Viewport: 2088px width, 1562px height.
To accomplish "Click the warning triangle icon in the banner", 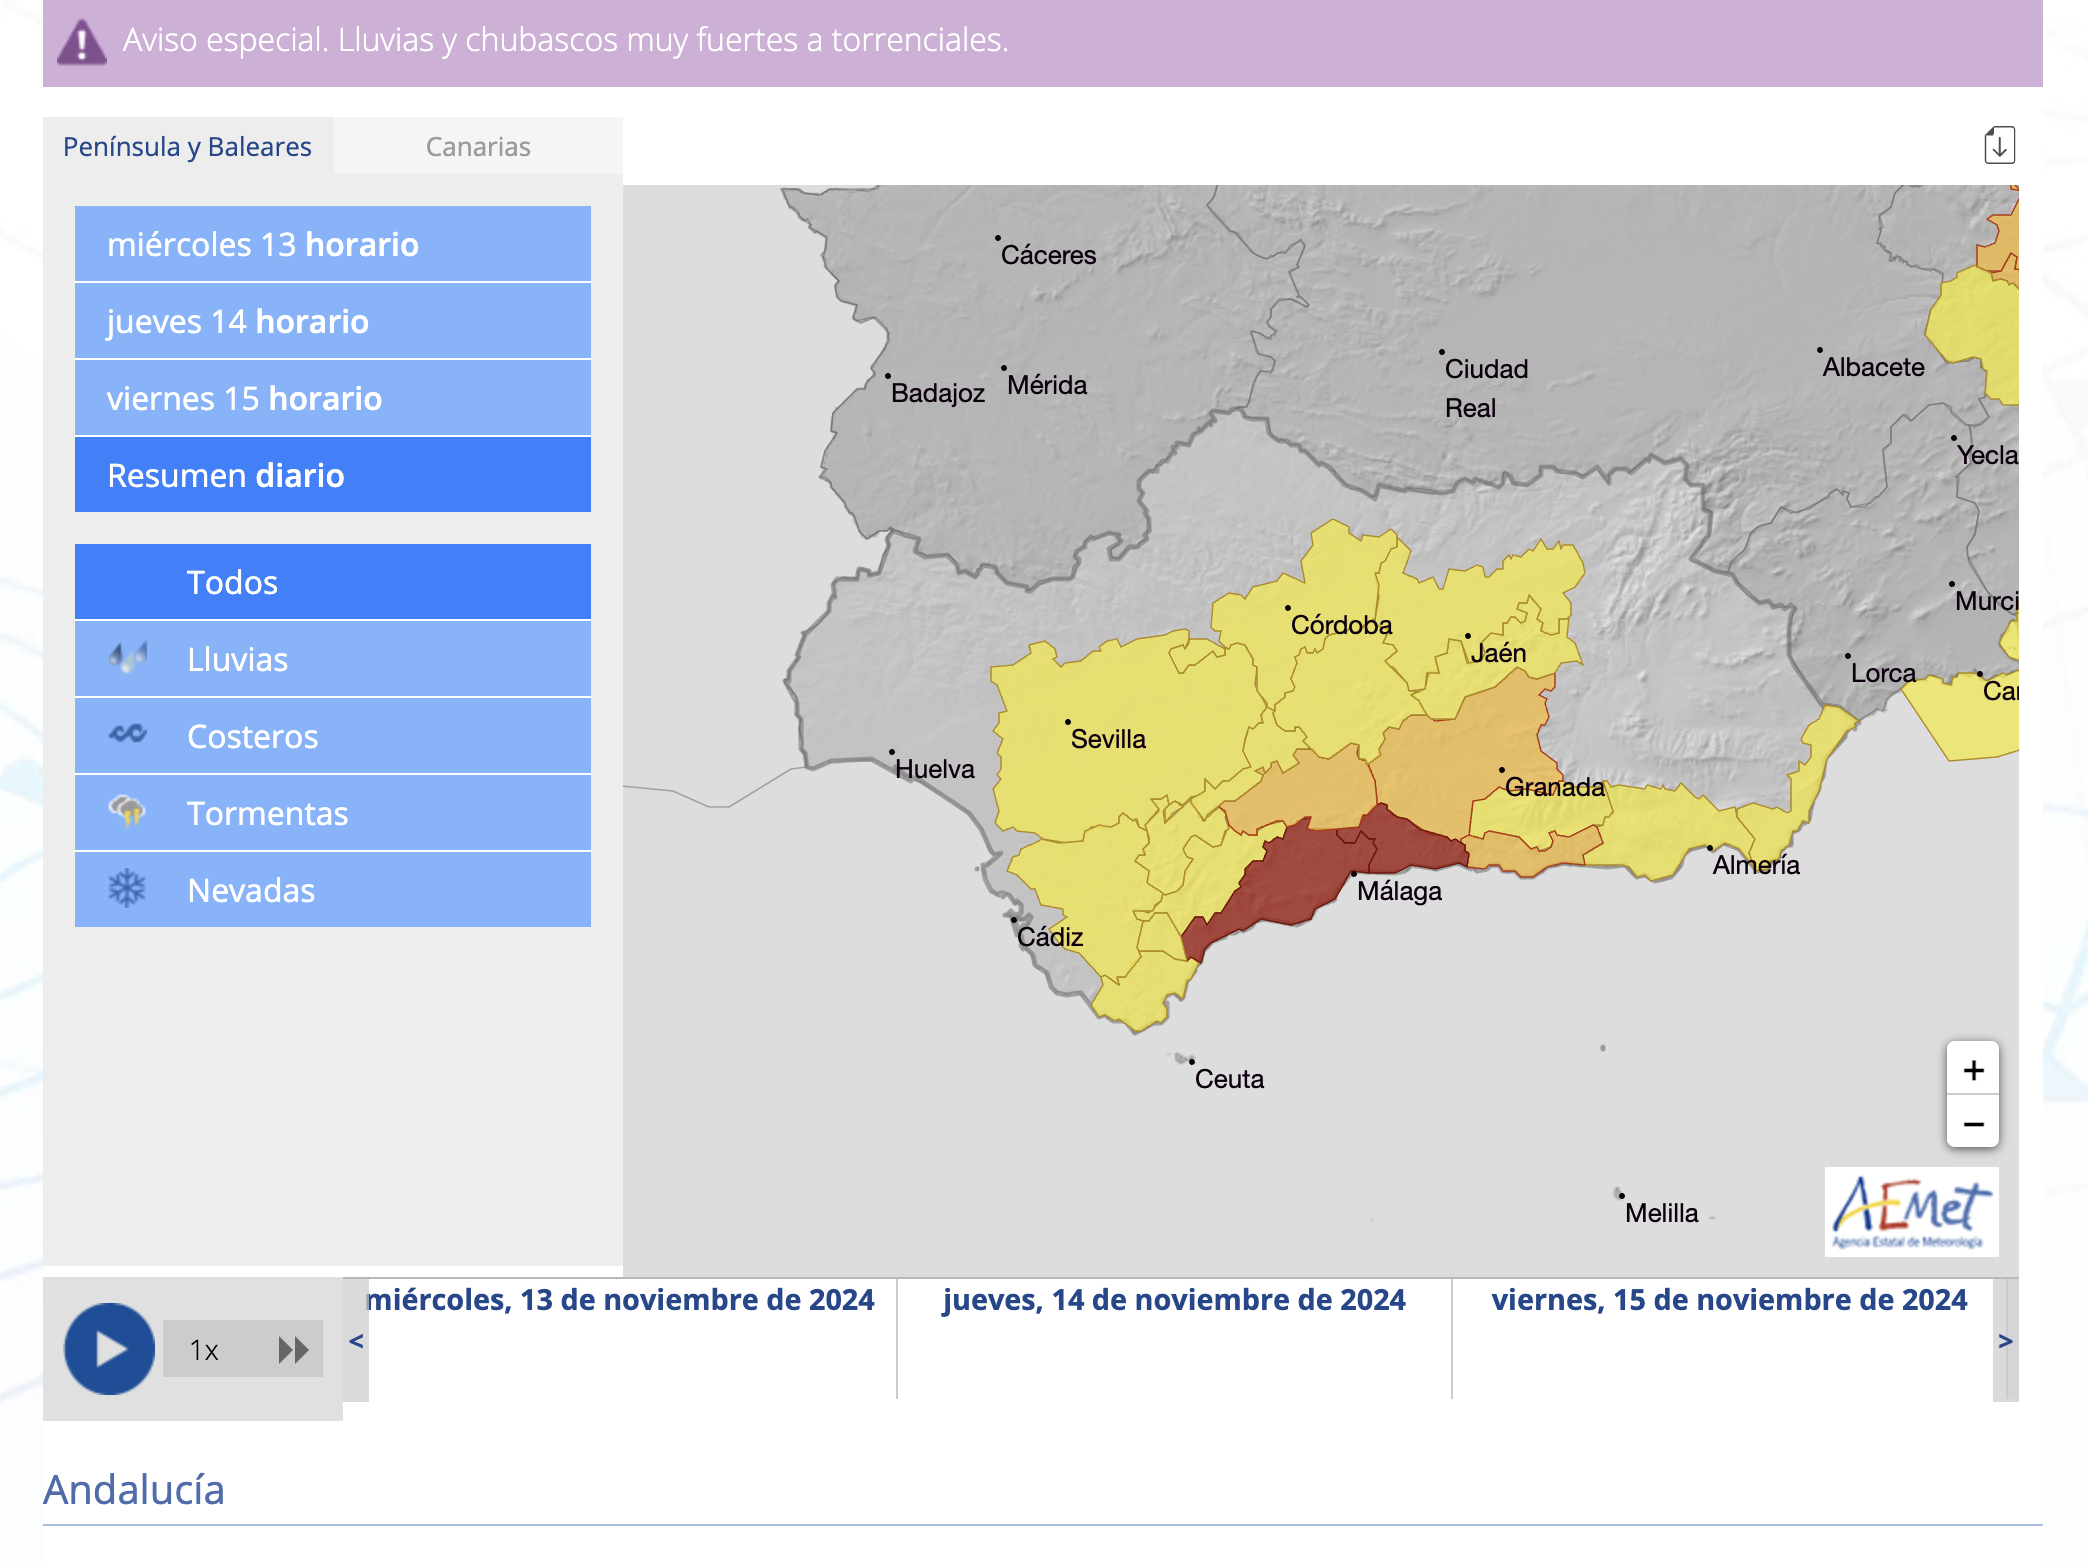I will point(82,42).
